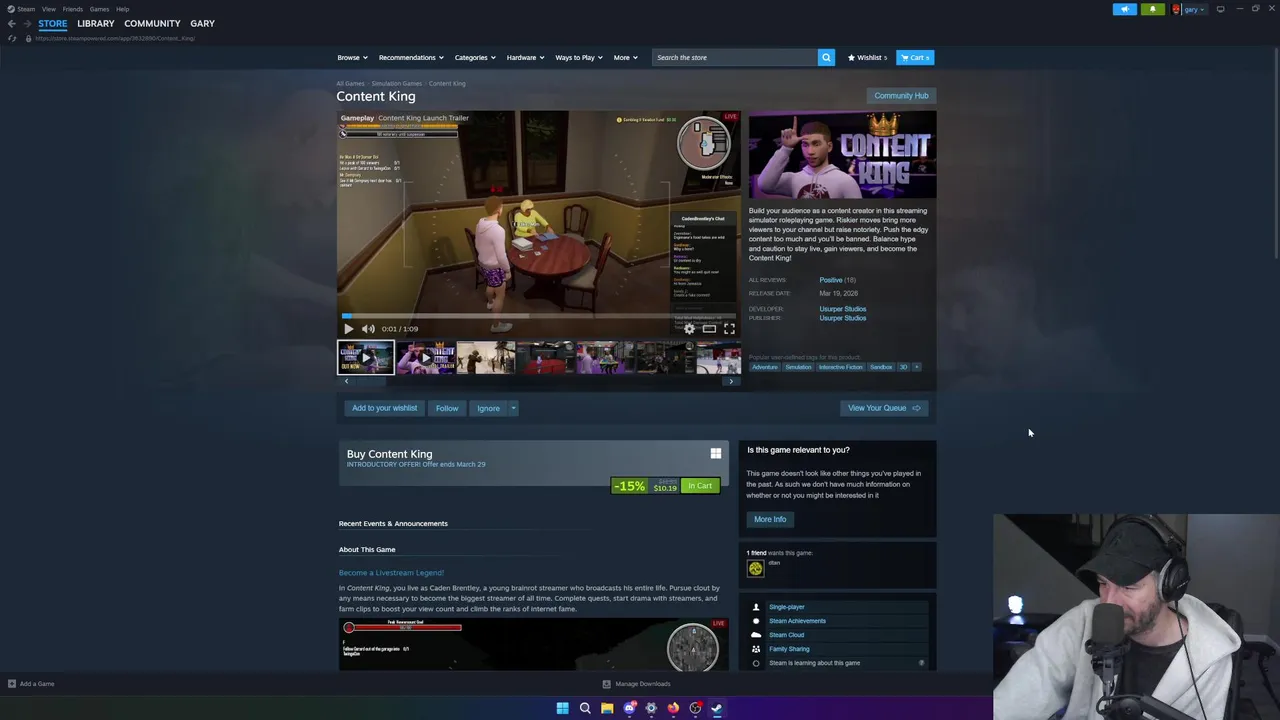Expand the Categories dropdown
The image size is (1280, 720).
click(x=475, y=57)
